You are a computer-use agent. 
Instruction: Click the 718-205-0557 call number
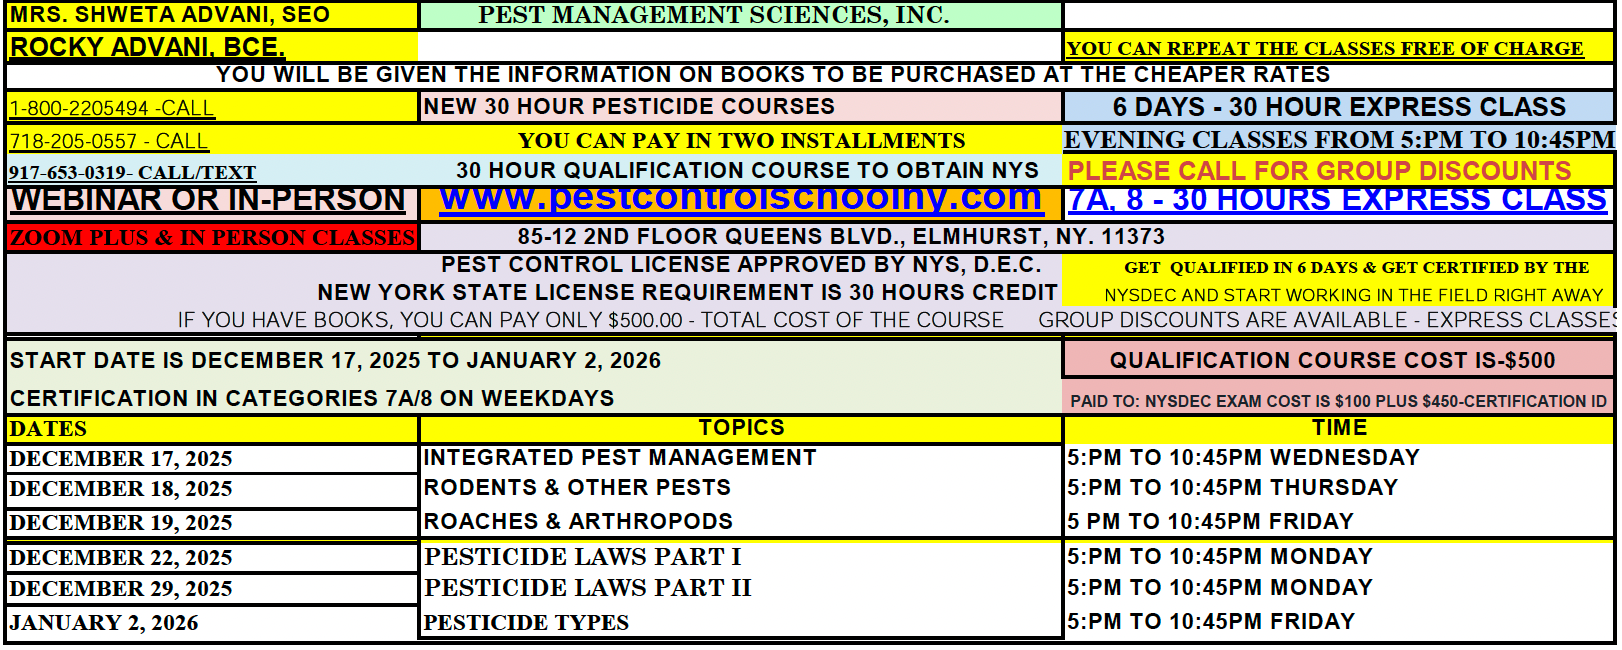pyautogui.click(x=109, y=141)
